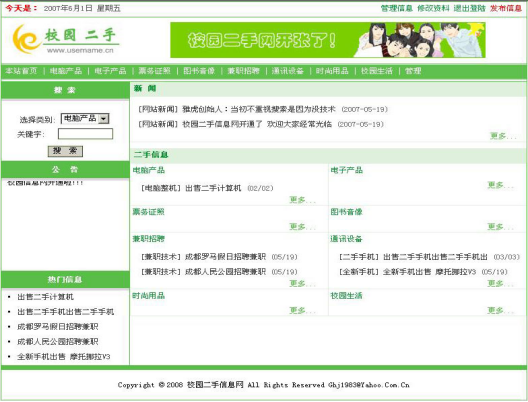Open news 校园二手信息网开通了

(257, 124)
